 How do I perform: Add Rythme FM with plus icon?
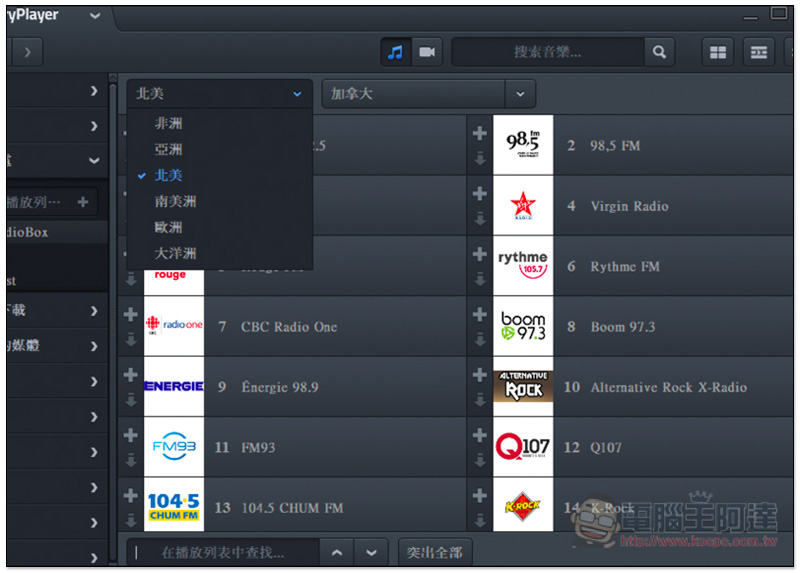pyautogui.click(x=479, y=254)
